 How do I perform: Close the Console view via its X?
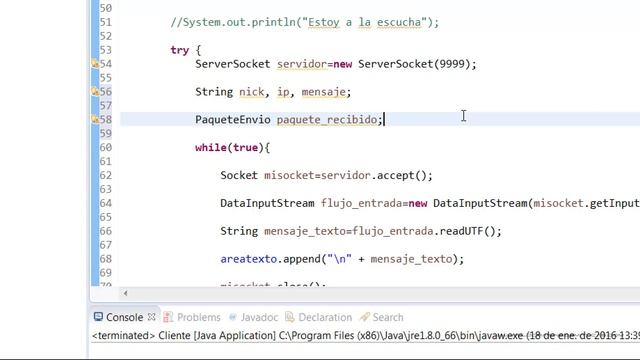point(151,317)
